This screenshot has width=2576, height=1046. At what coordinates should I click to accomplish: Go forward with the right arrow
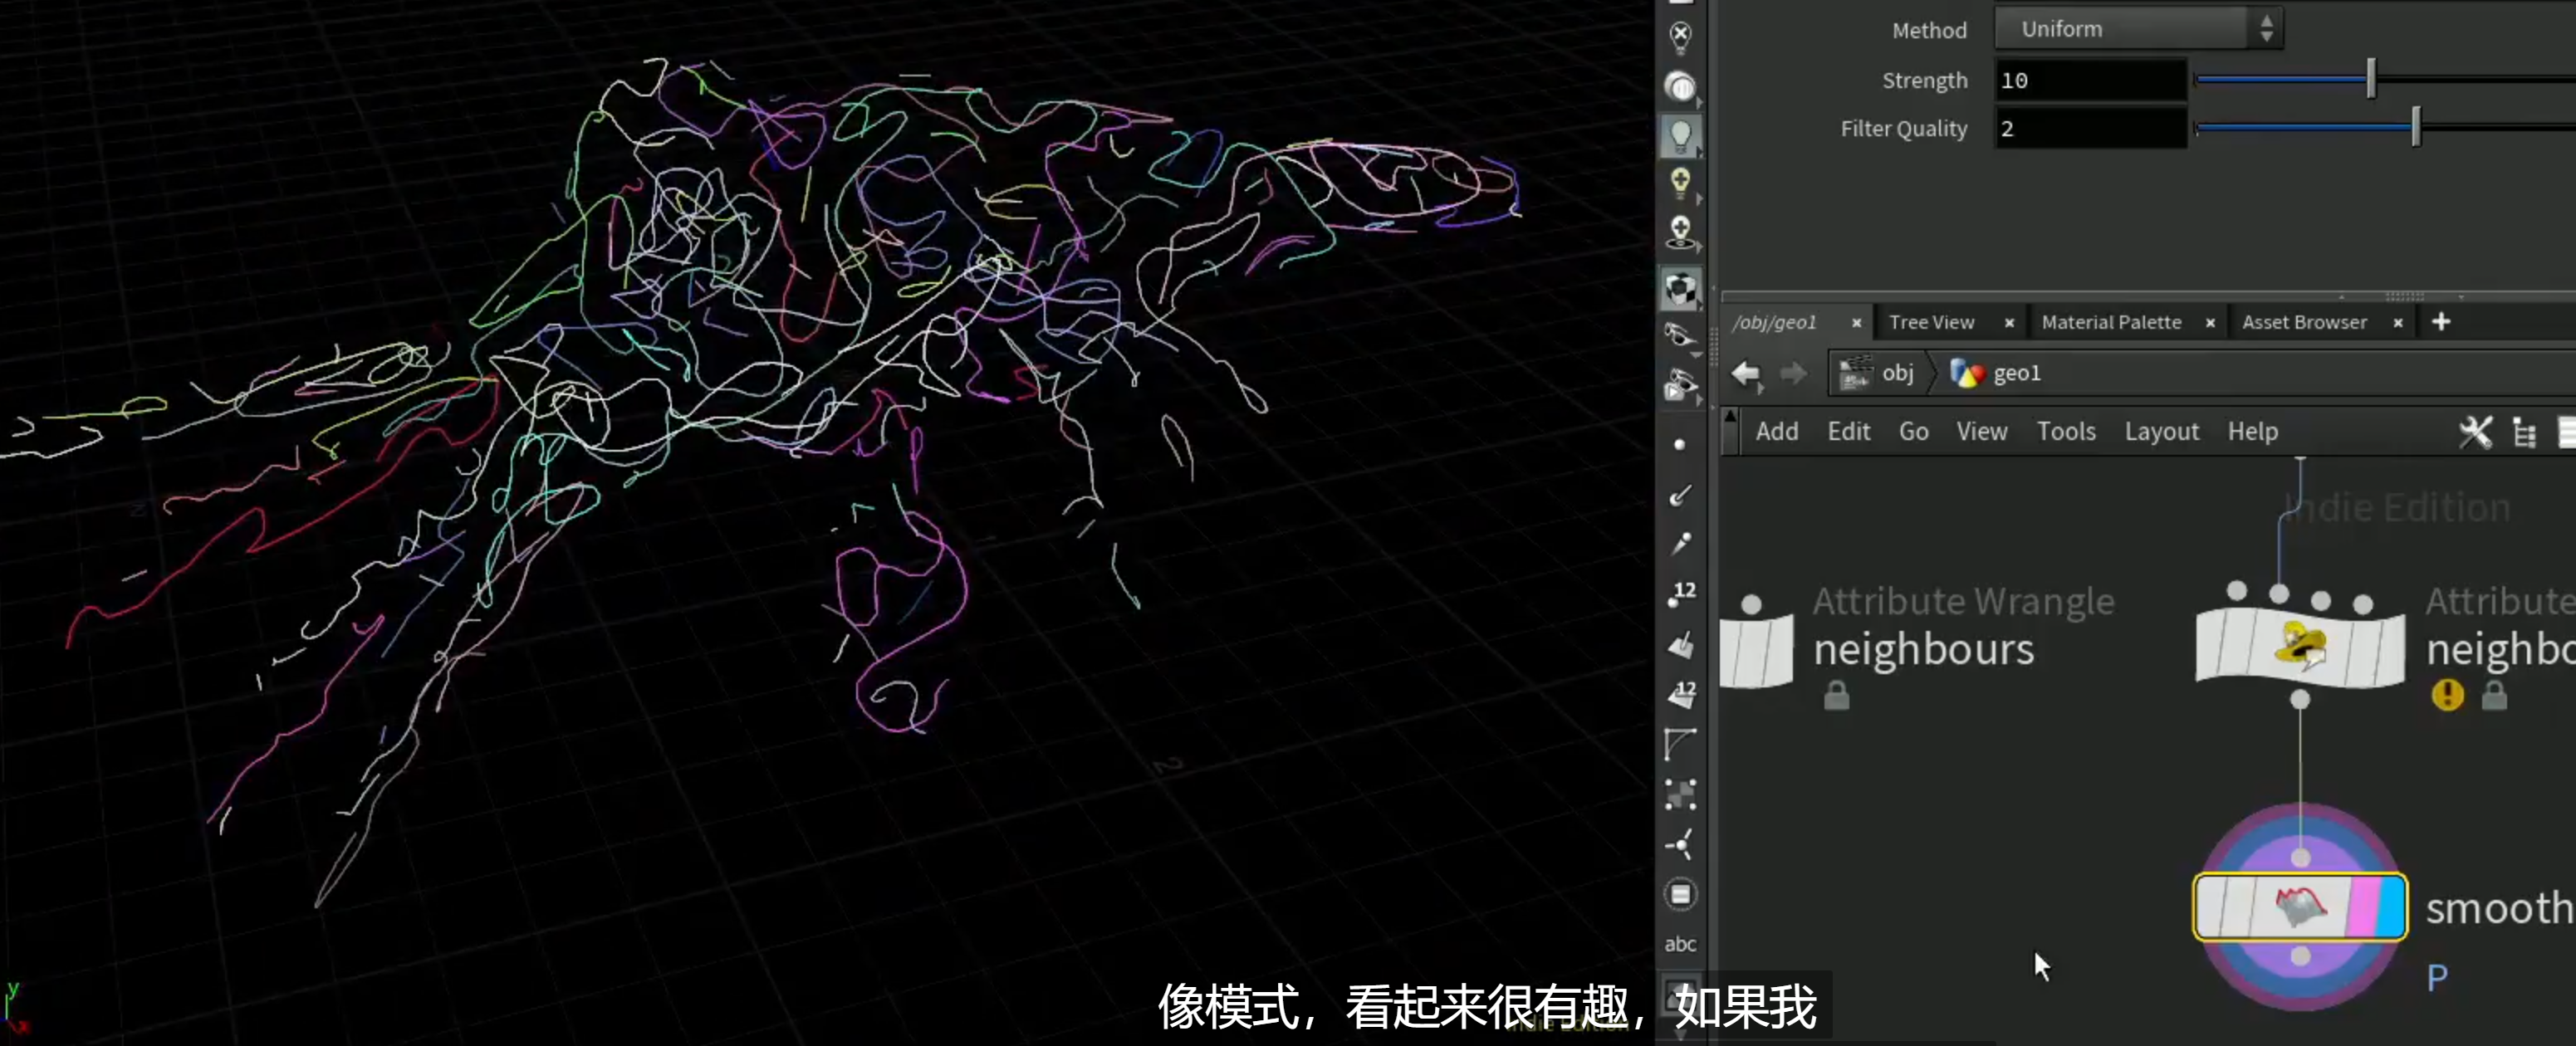click(x=1793, y=374)
